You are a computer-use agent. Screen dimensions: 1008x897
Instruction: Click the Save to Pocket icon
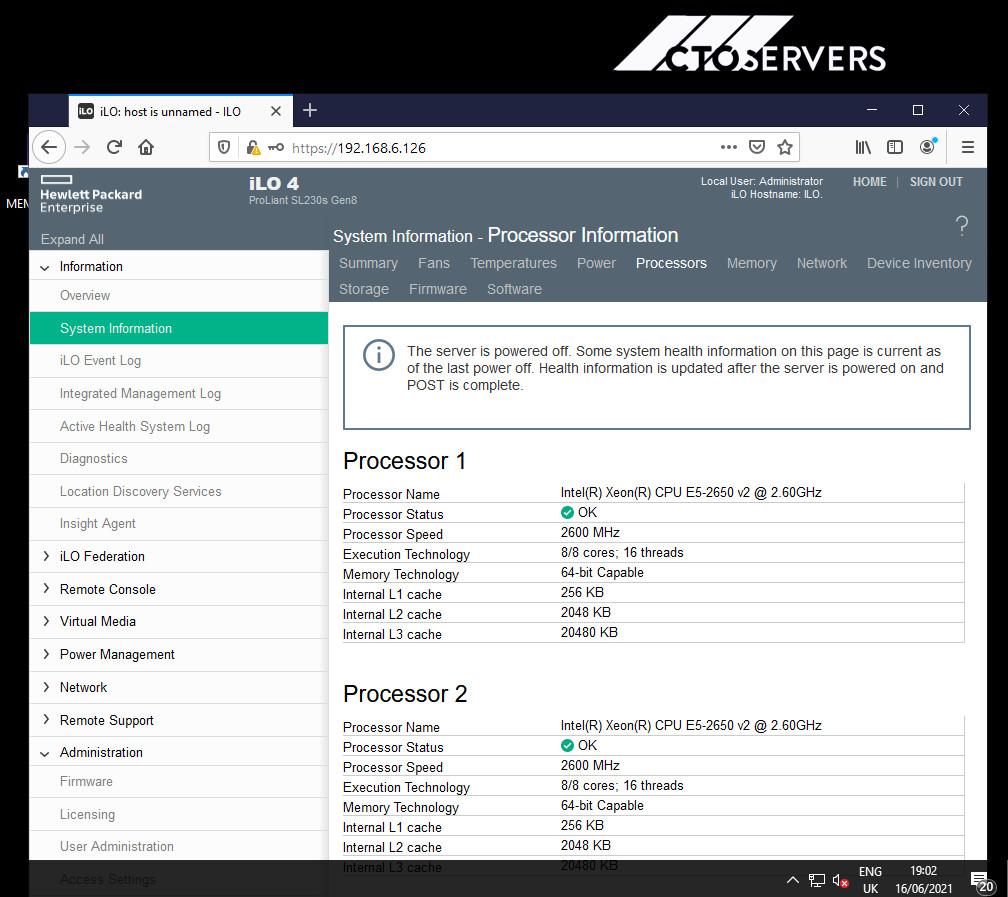point(757,147)
